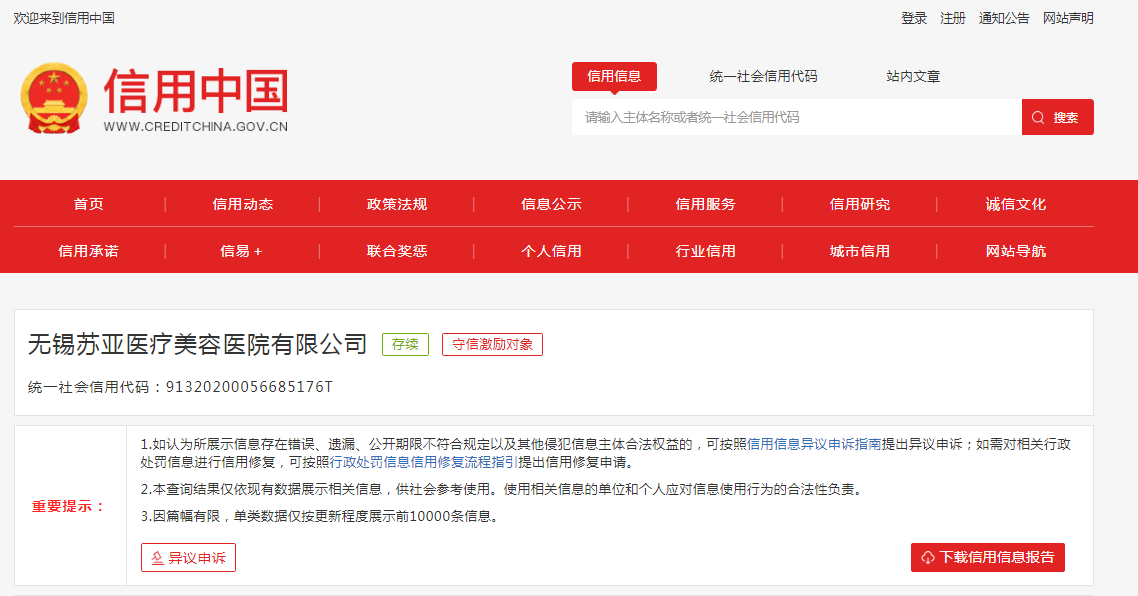Click the magnifier icon in search button
This screenshot has width=1138, height=596.
click(1038, 118)
